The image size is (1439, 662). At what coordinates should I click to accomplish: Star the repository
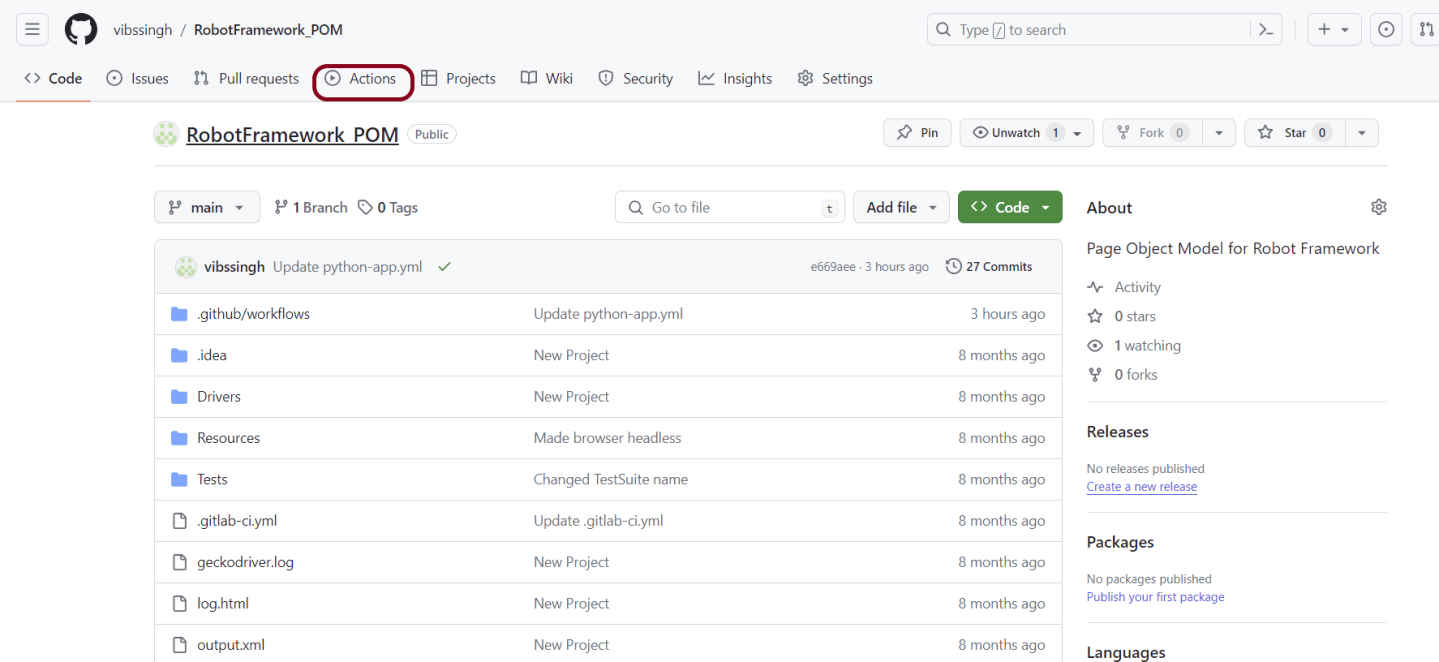tap(1295, 133)
